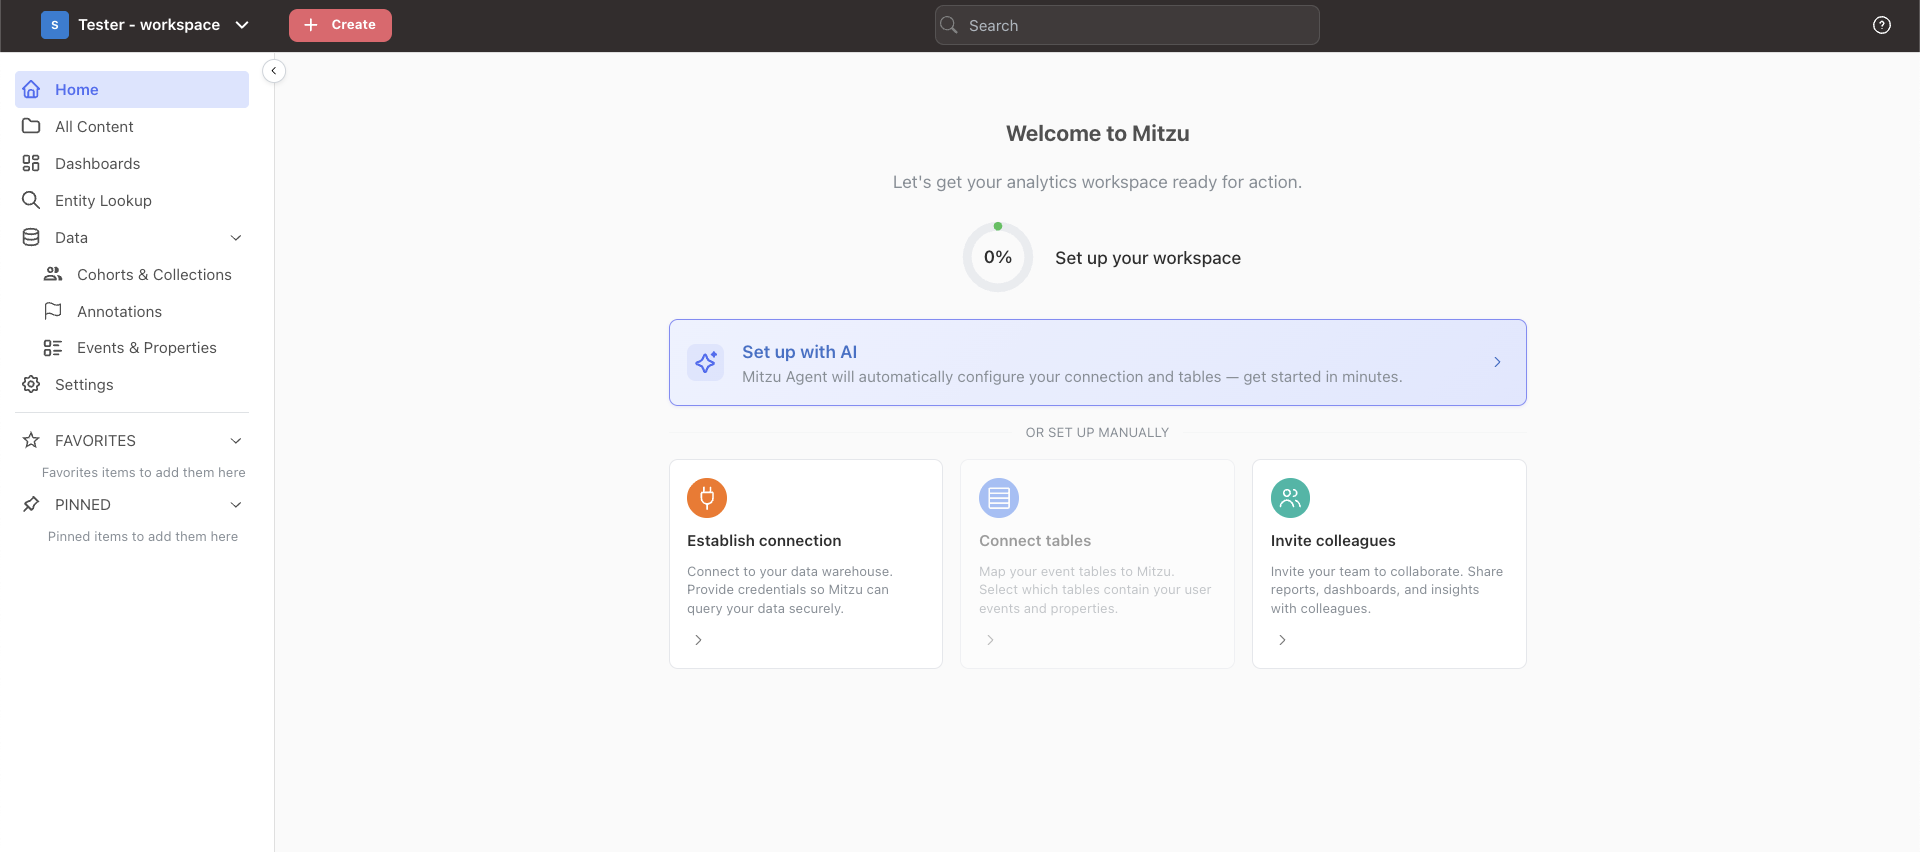This screenshot has width=1920, height=852.
Task: Open the Establish connection card title
Action: (x=764, y=540)
